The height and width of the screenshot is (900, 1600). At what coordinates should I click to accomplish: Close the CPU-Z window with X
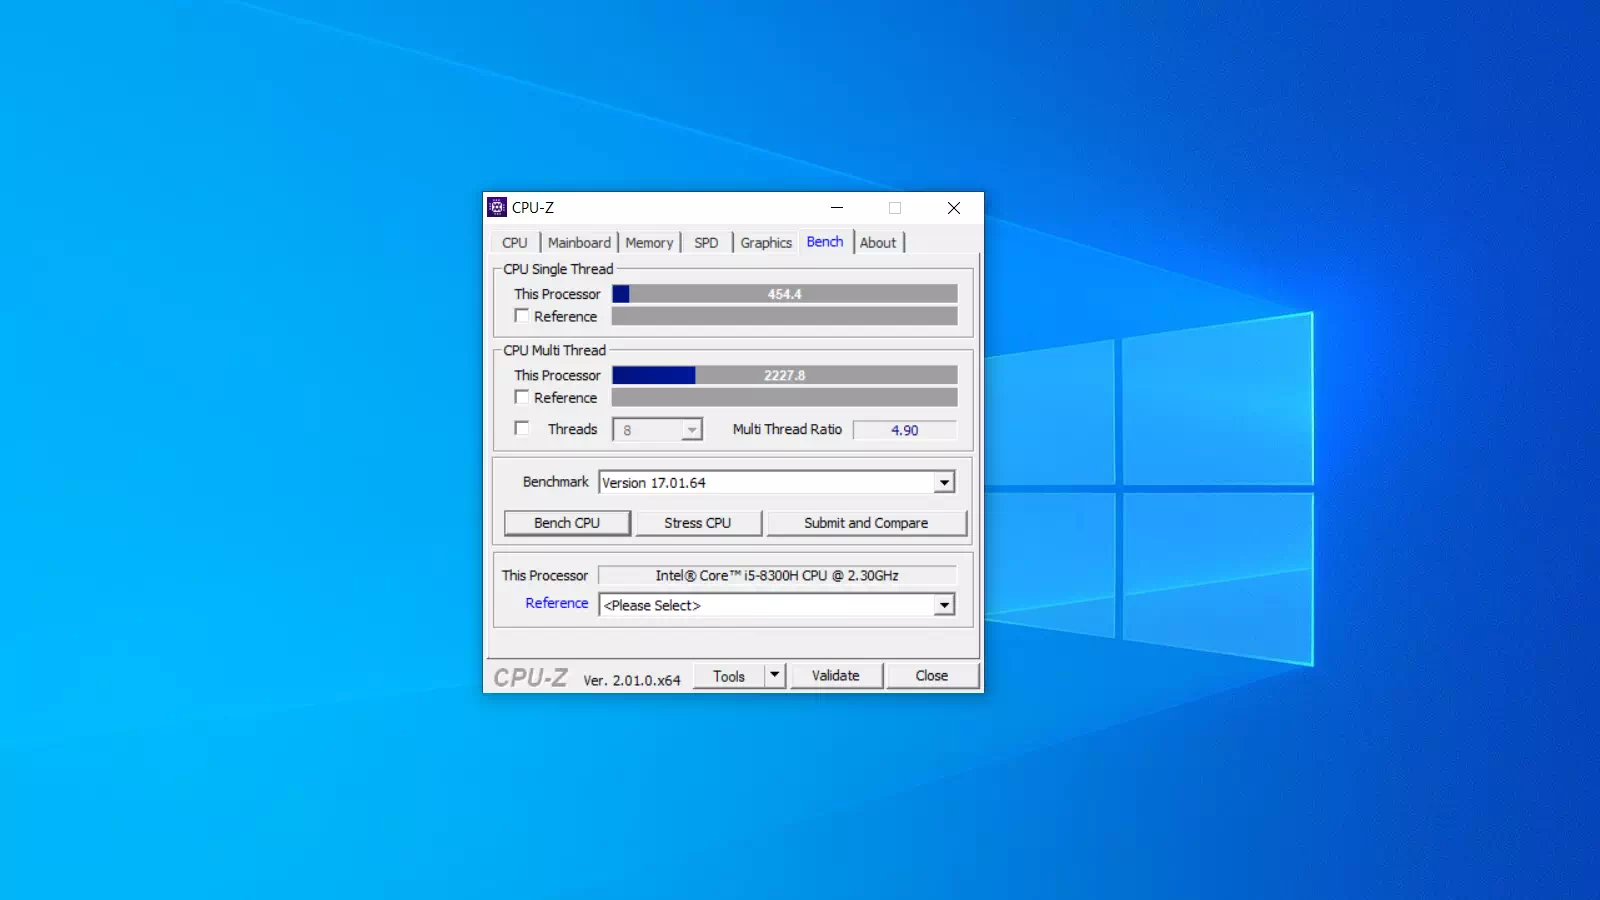point(954,208)
